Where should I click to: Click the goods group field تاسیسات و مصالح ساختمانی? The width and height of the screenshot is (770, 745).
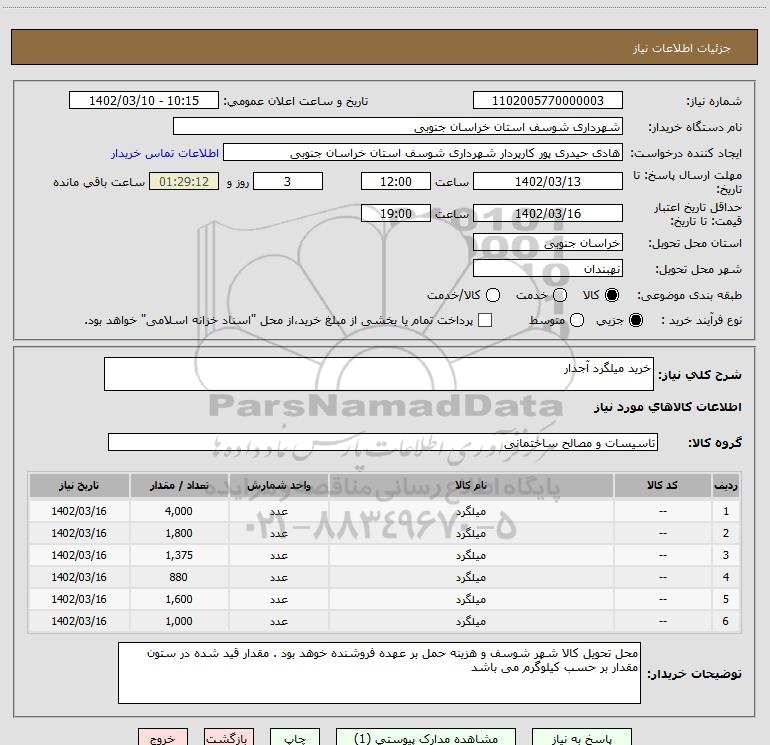coord(383,442)
